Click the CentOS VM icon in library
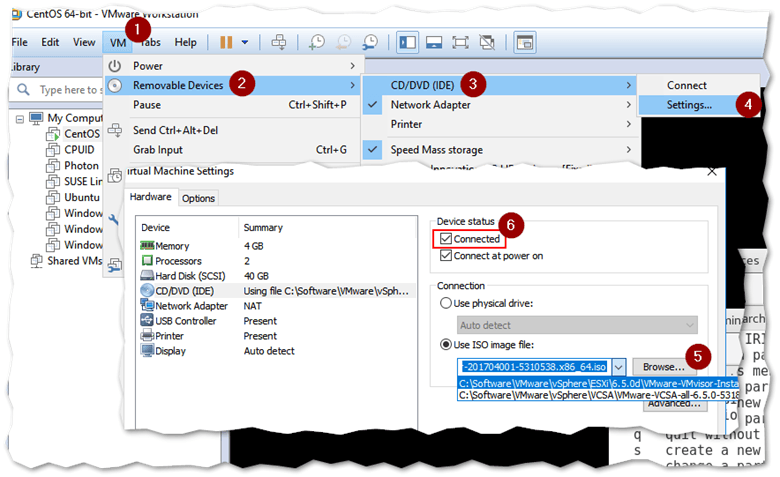The width and height of the screenshot is (780, 477). pos(53,134)
